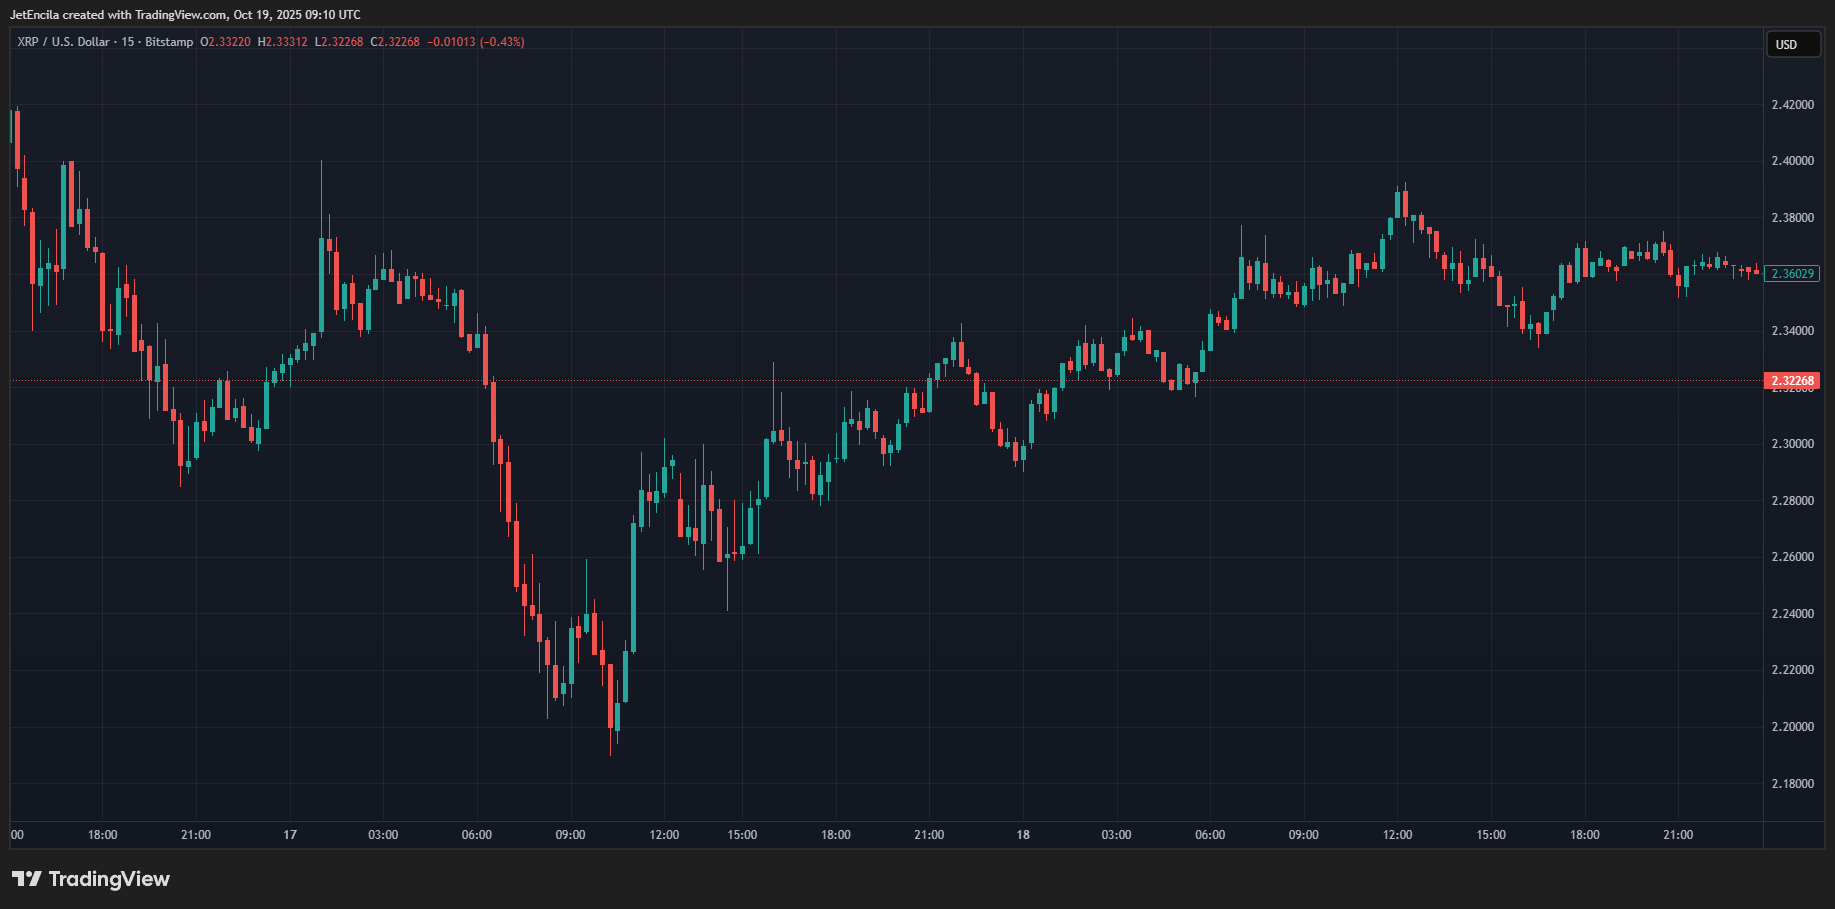Click the high value H2.33312

pyautogui.click(x=283, y=42)
